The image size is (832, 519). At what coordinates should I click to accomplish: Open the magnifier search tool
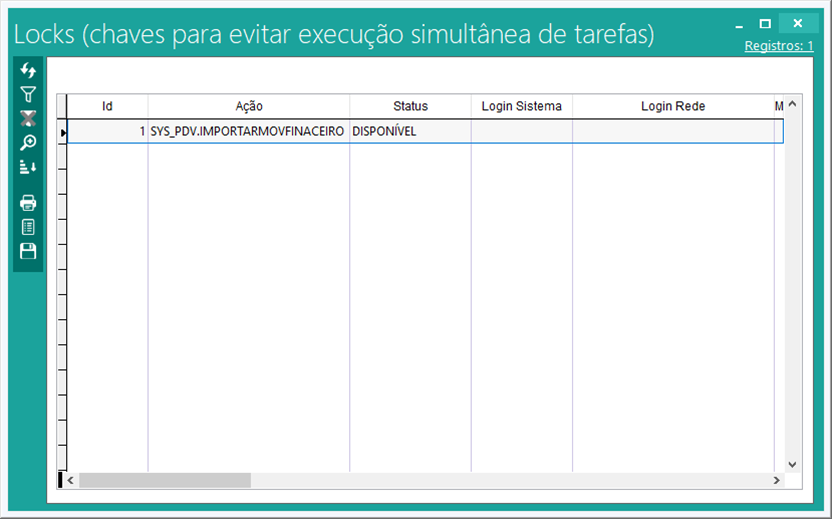(x=28, y=142)
